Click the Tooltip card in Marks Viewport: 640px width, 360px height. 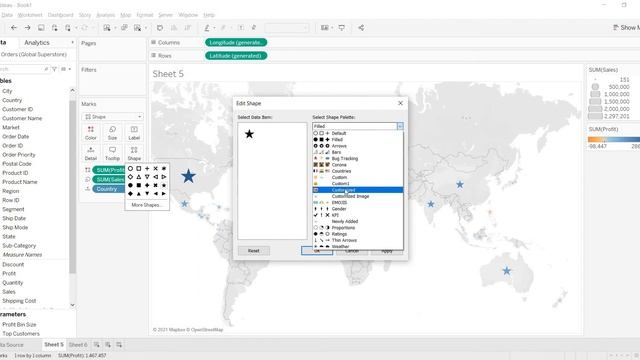tap(112, 153)
